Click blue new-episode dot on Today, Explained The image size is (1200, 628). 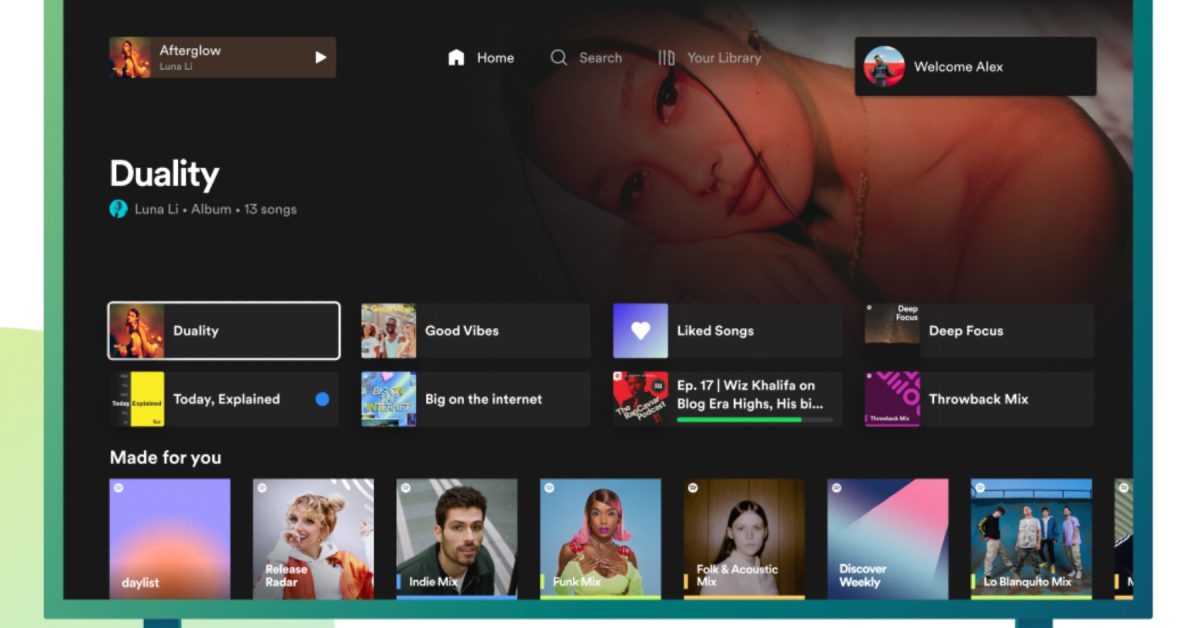click(x=322, y=399)
